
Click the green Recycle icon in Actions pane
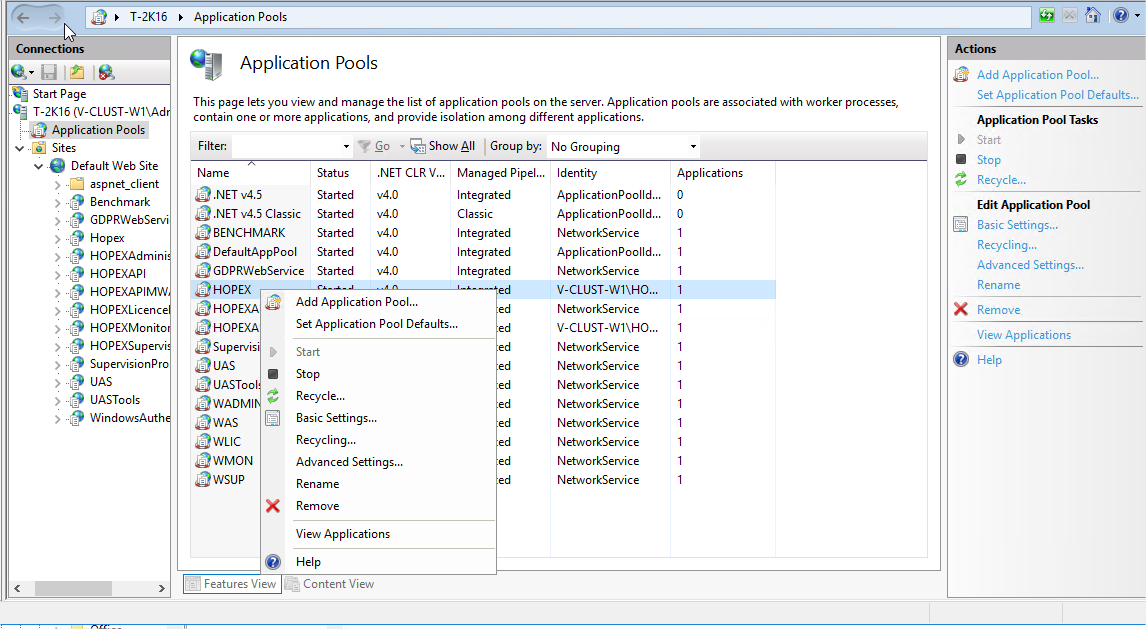pos(961,180)
